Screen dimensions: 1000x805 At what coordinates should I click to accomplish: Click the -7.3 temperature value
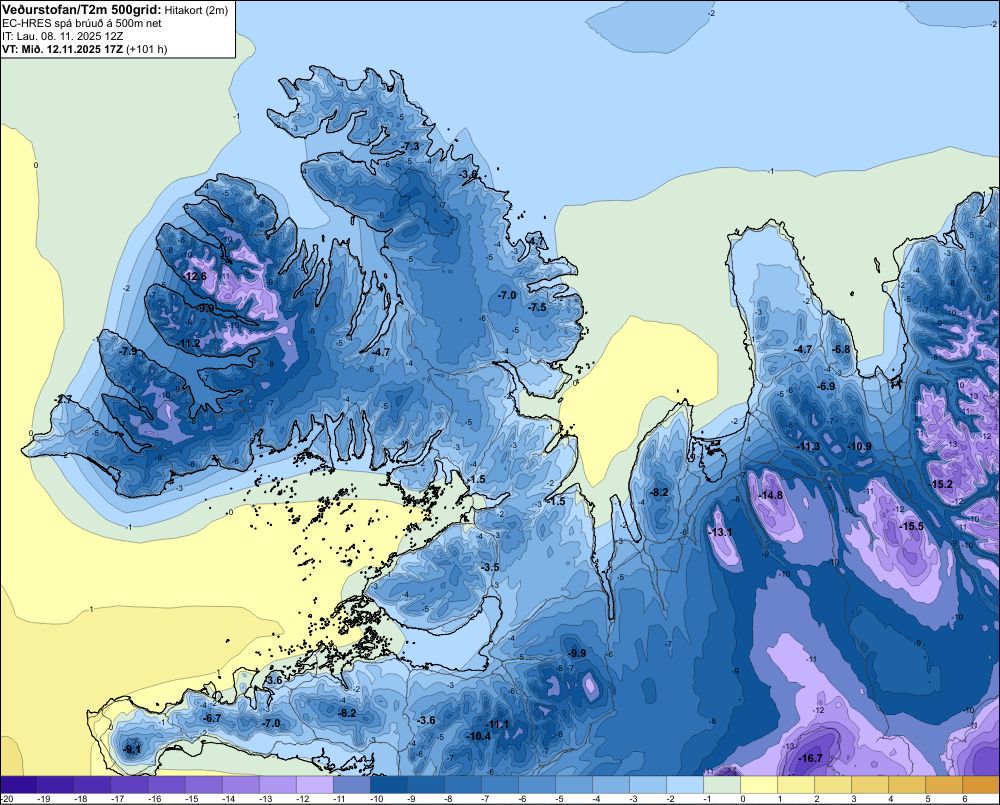pos(411,146)
